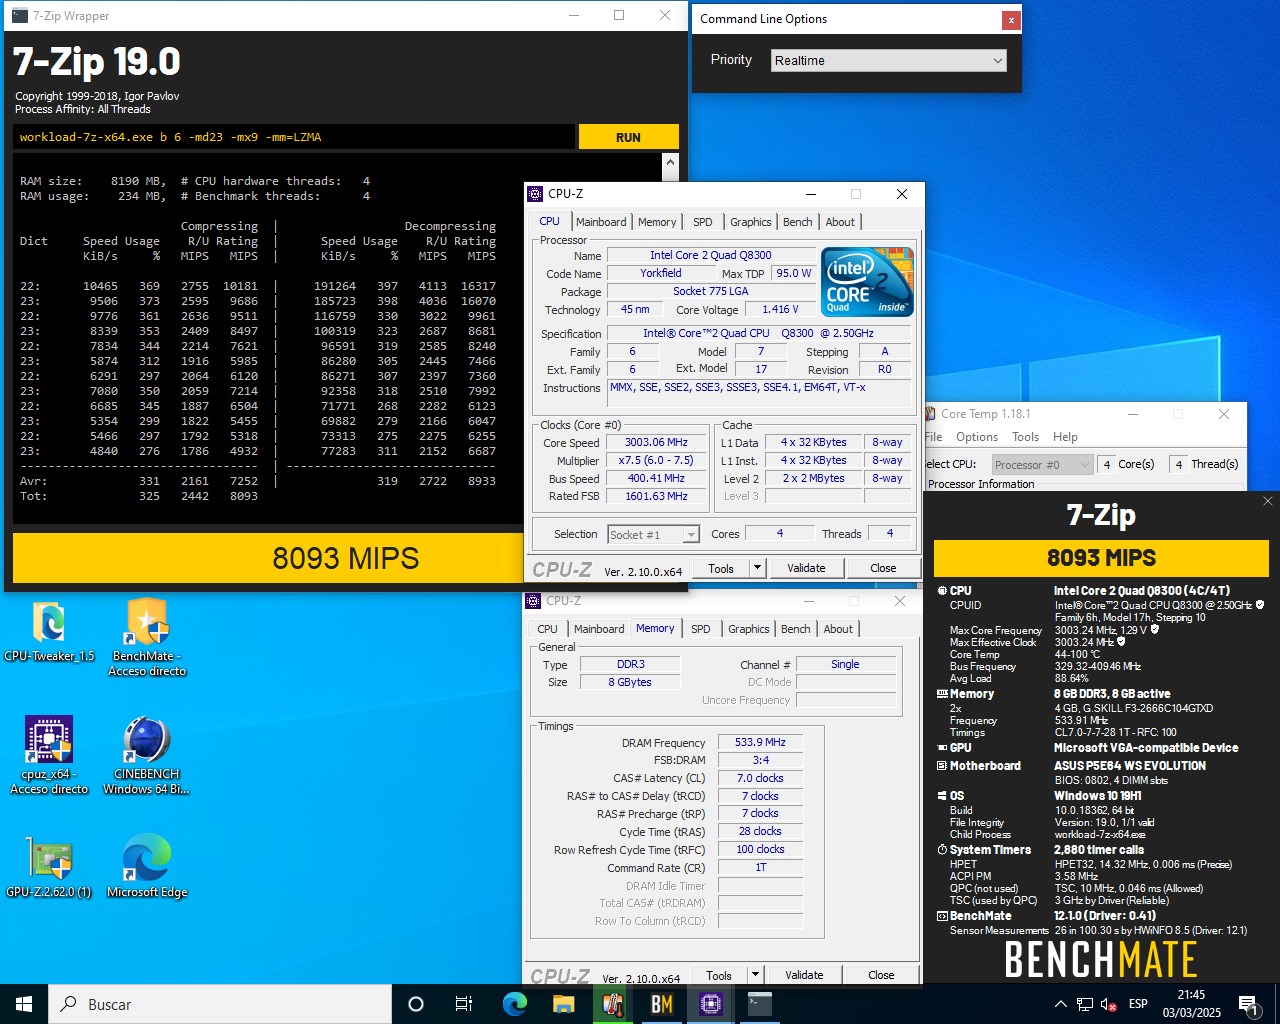Click the 8093 MIPS result banner in 7-Zip Wrapper
Image resolution: width=1280 pixels, height=1024 pixels.
pyautogui.click(x=346, y=558)
